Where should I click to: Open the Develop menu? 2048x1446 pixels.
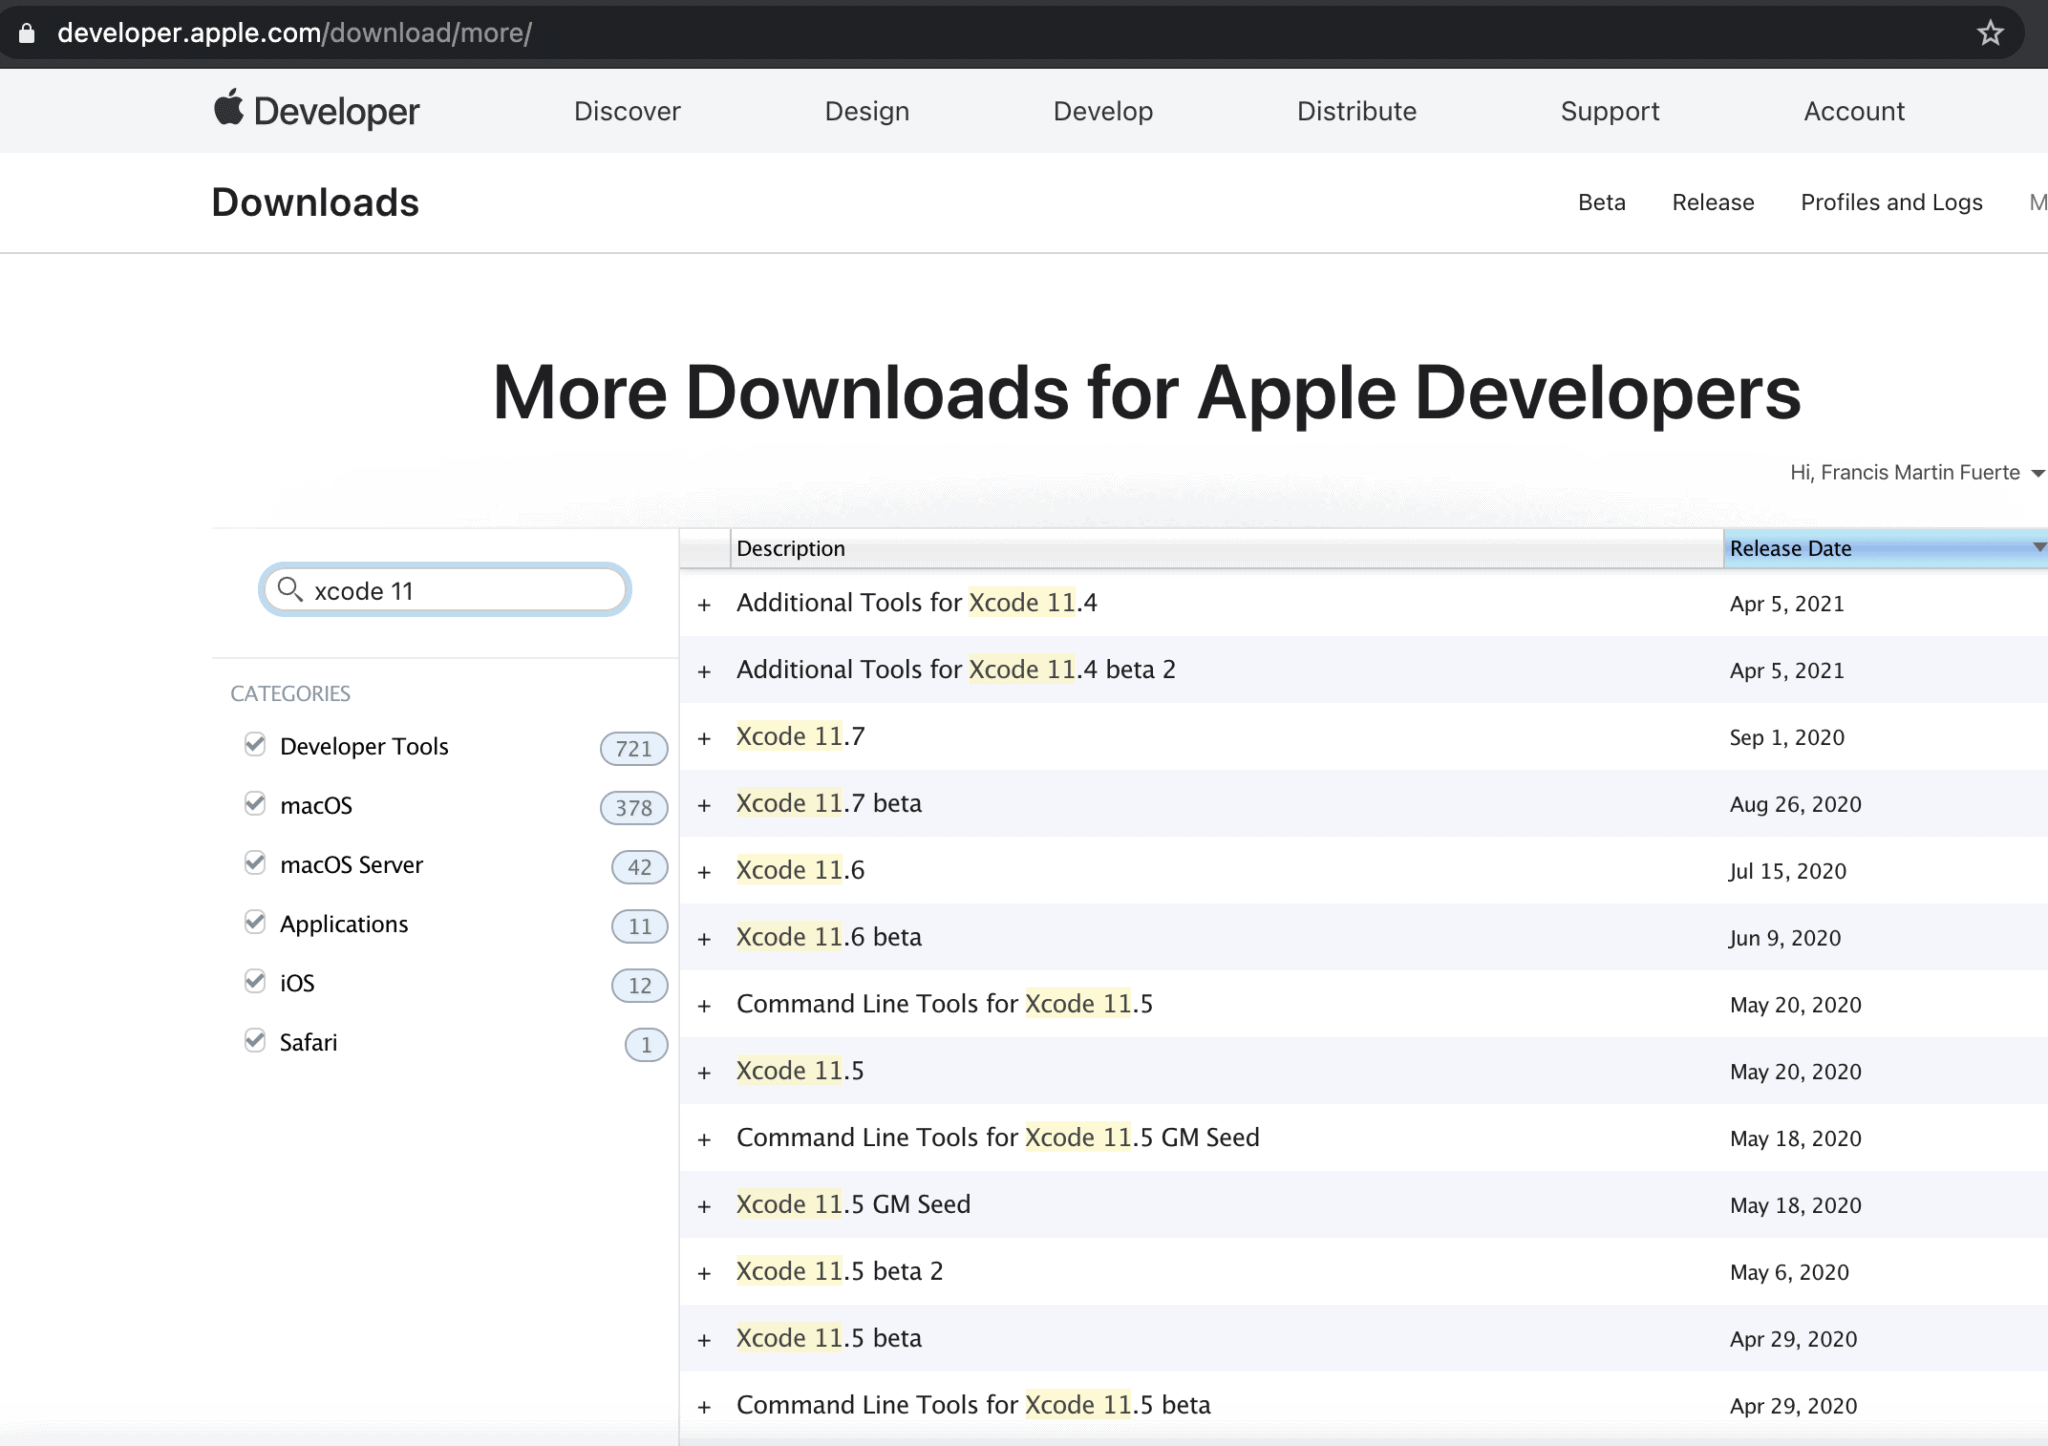(1103, 111)
